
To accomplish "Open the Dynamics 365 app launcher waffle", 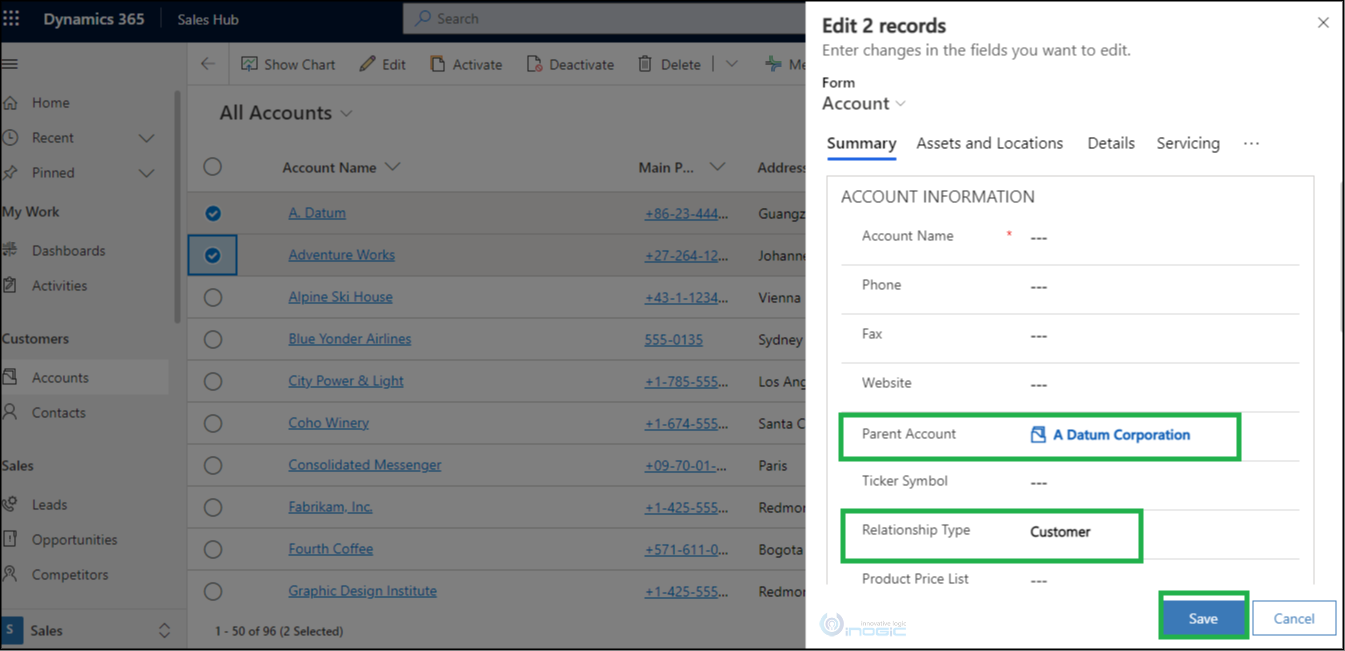I will coord(11,19).
